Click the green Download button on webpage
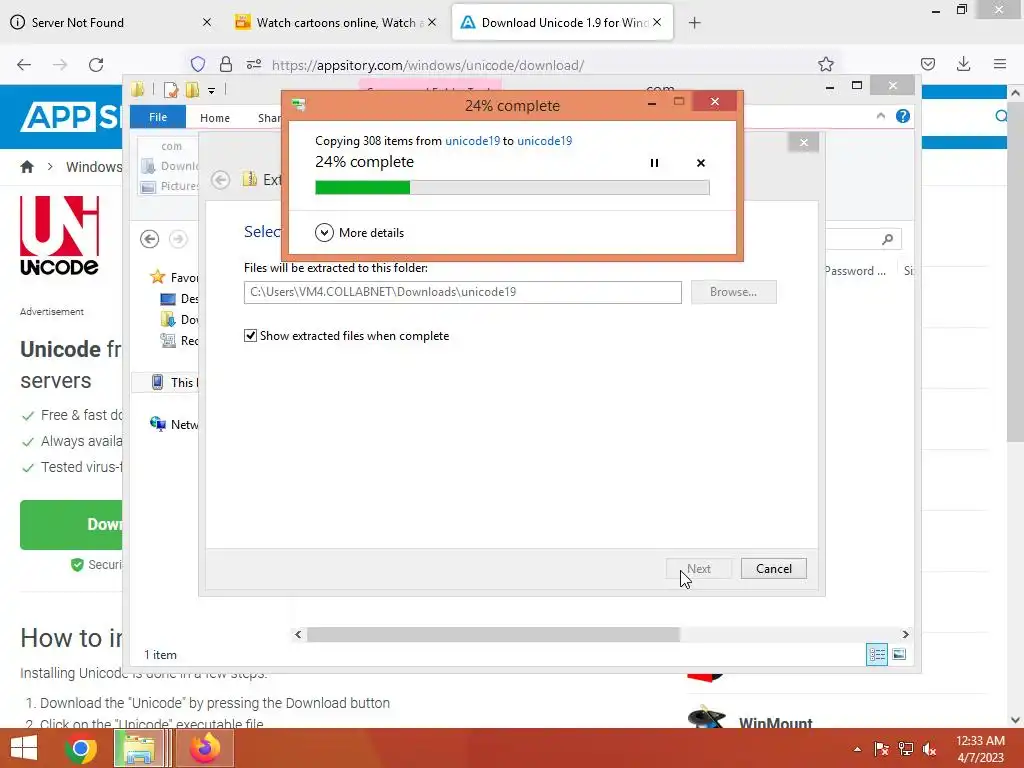This screenshot has width=1024, height=768. (71, 525)
